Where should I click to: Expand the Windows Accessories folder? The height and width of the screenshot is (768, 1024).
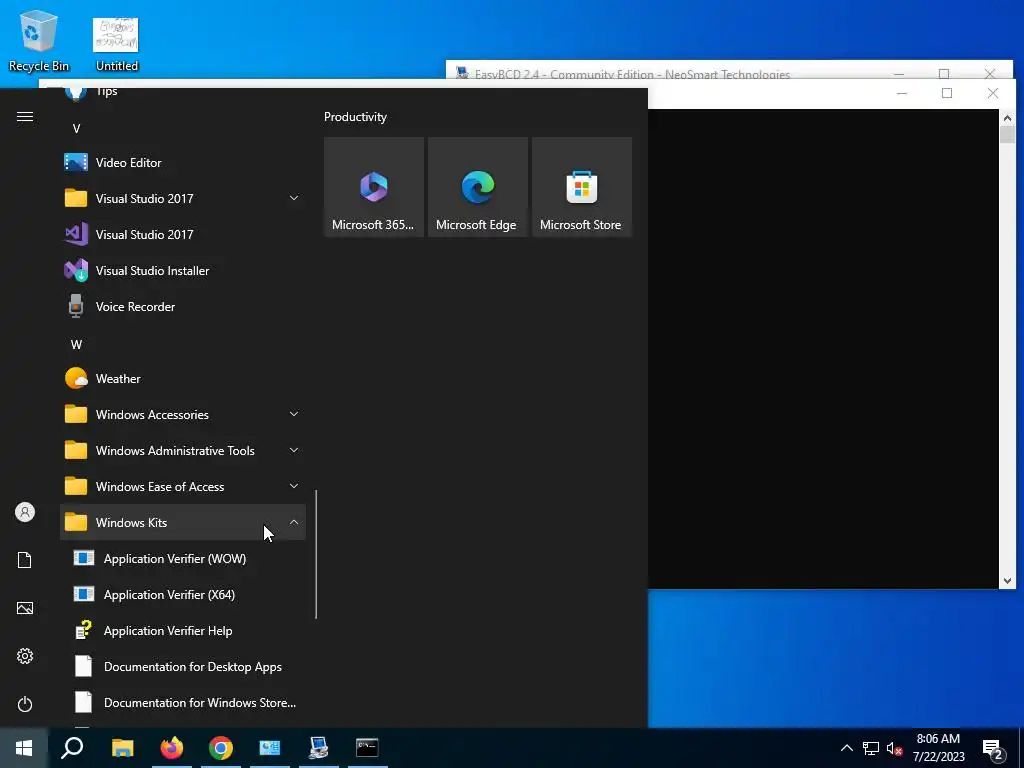tap(183, 415)
